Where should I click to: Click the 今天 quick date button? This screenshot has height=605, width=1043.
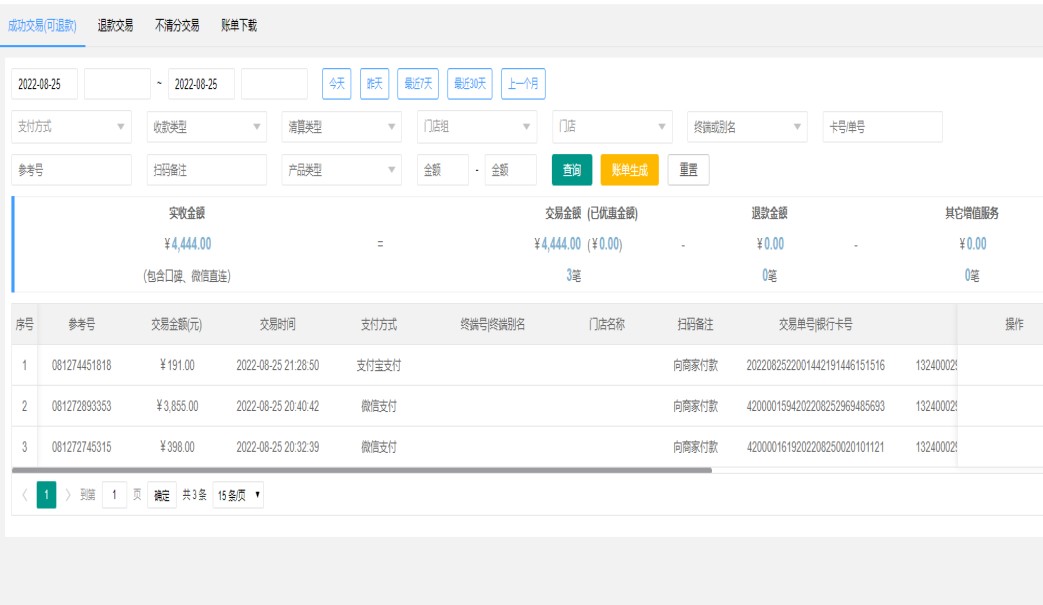335,84
